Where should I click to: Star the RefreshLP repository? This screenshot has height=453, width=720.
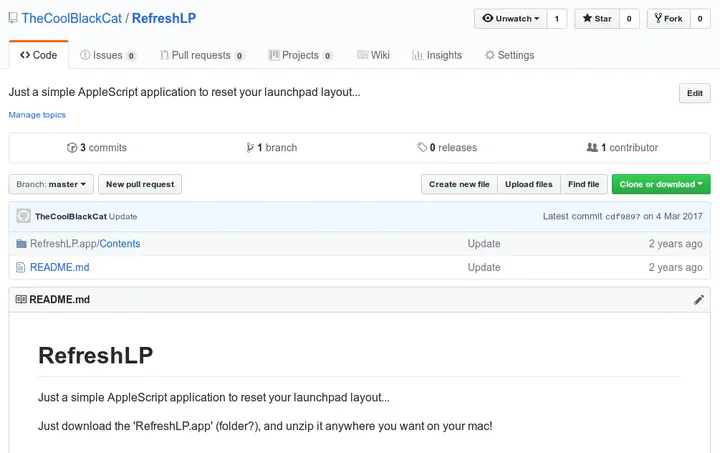pos(599,18)
